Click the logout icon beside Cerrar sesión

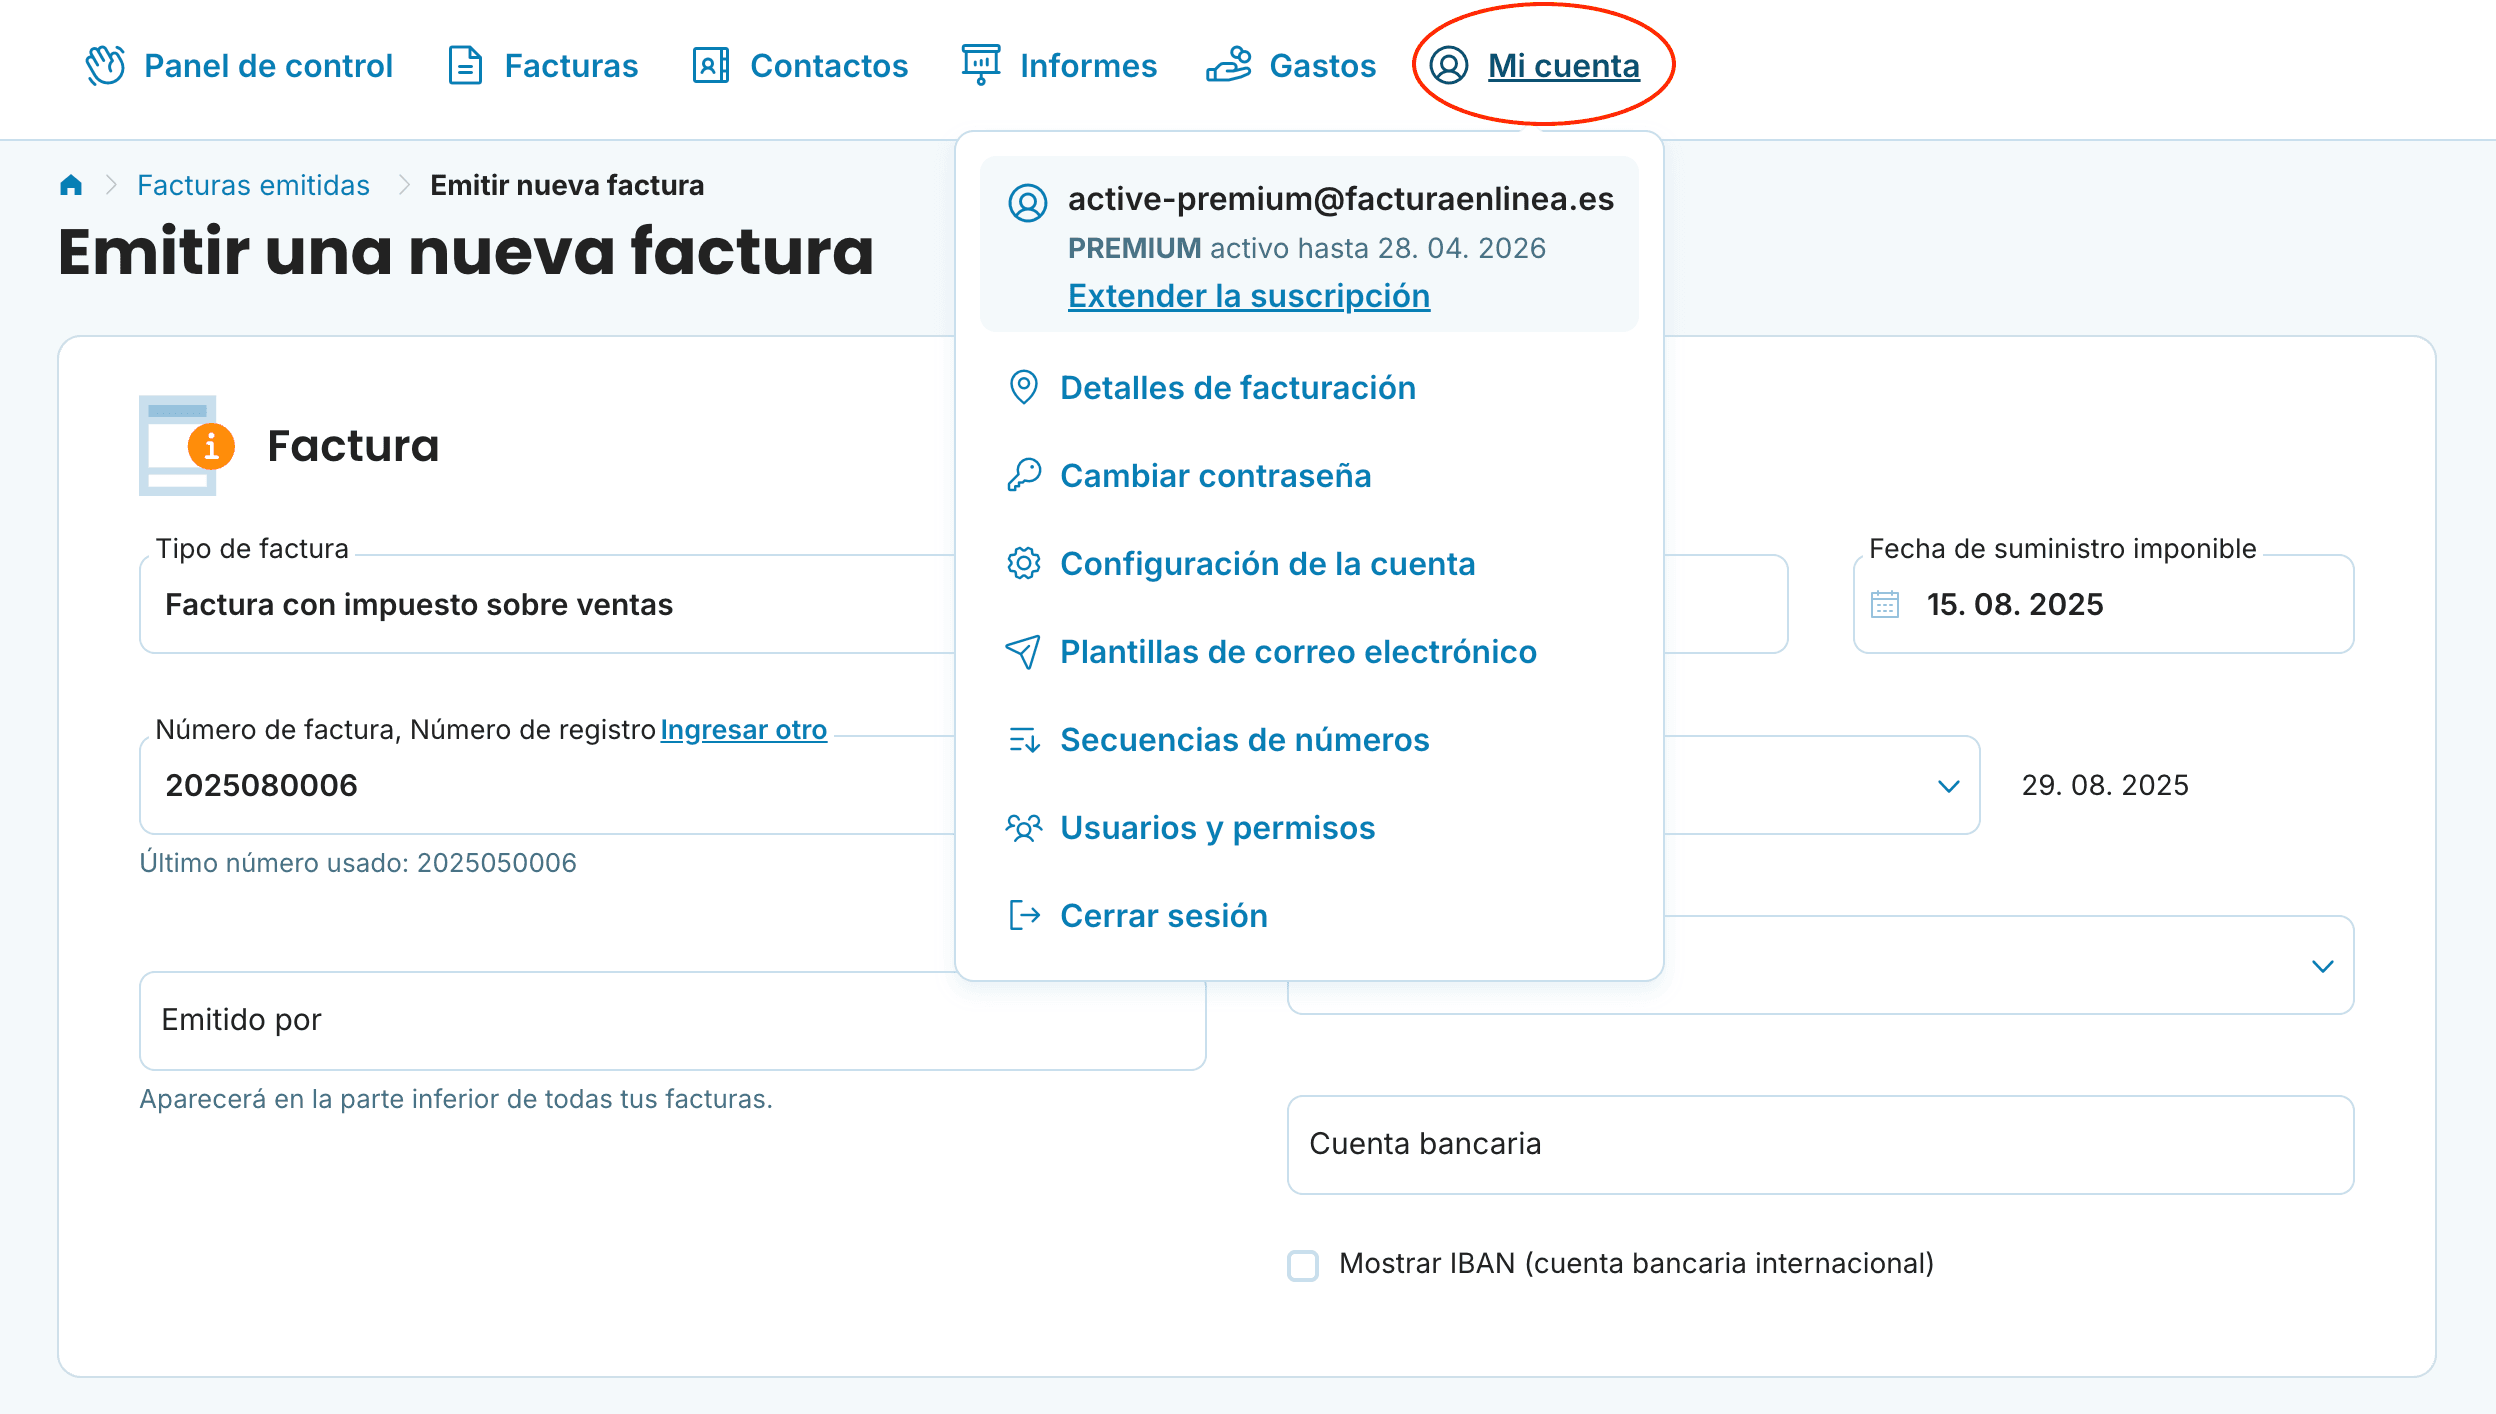pyautogui.click(x=1024, y=915)
